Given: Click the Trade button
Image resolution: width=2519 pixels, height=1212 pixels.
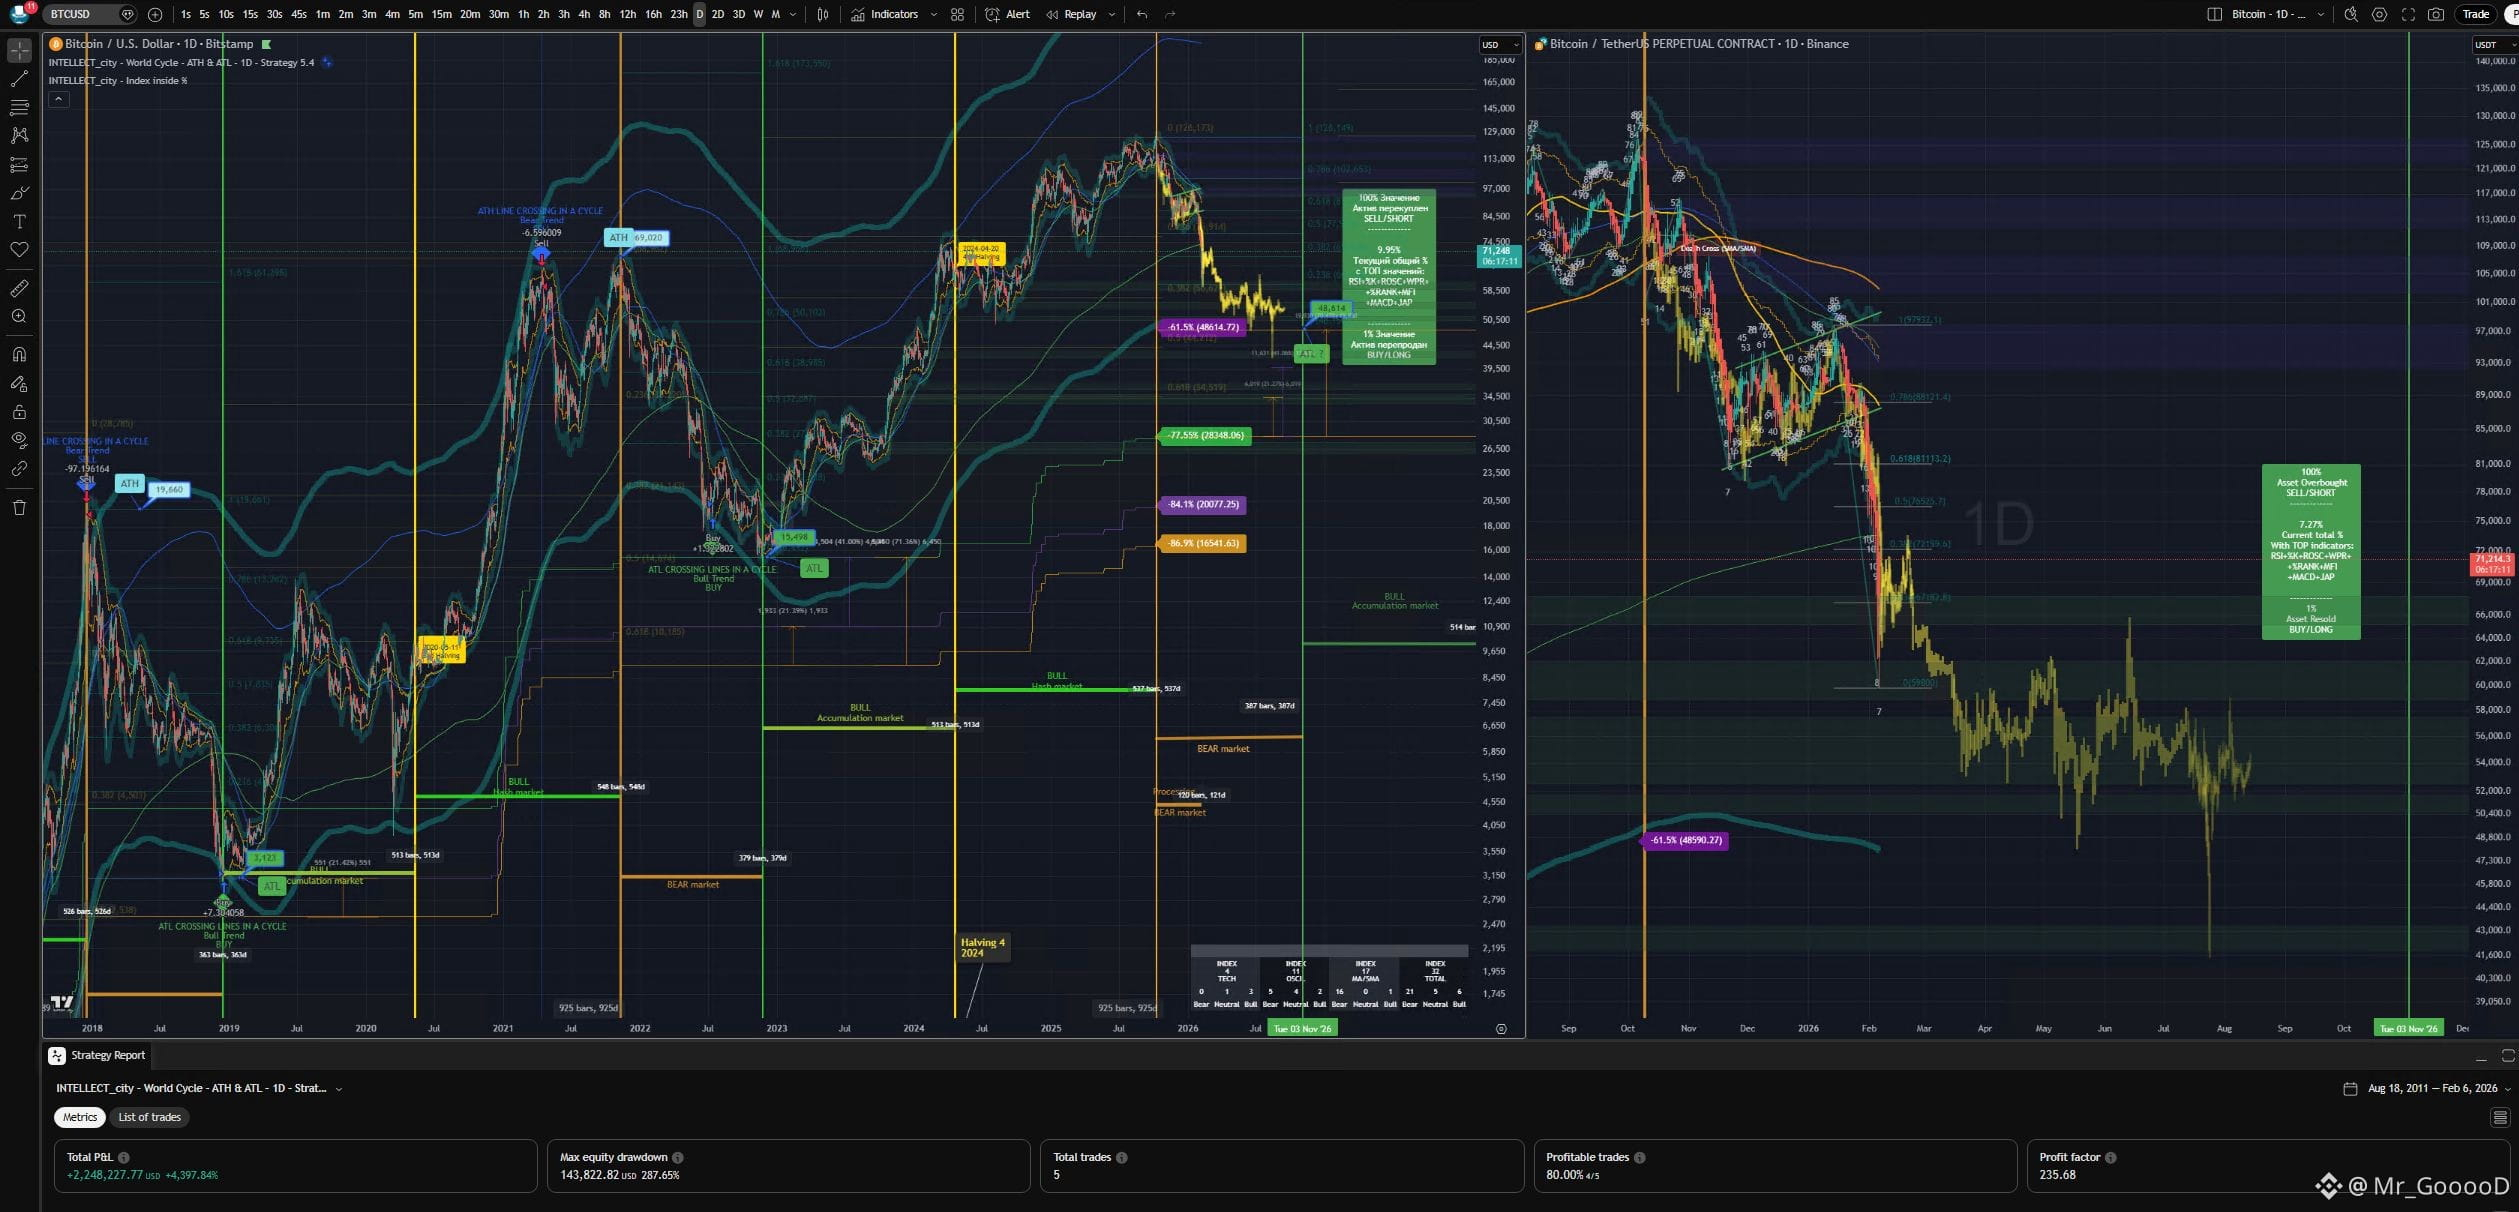Looking at the screenshot, I should 2476,14.
